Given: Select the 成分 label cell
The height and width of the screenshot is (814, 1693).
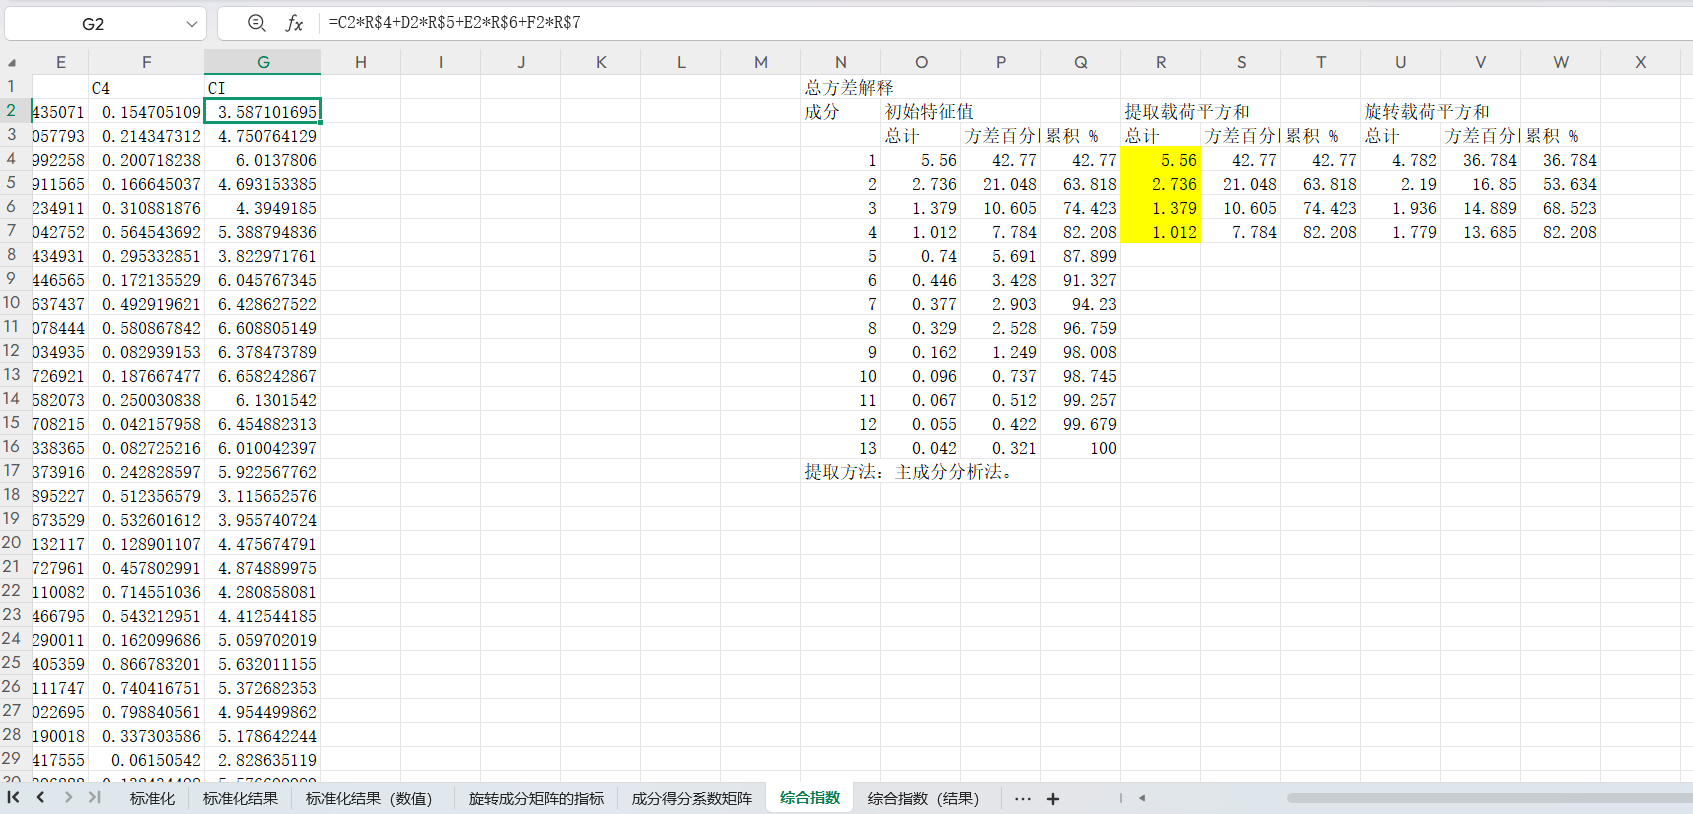Looking at the screenshot, I should [841, 112].
